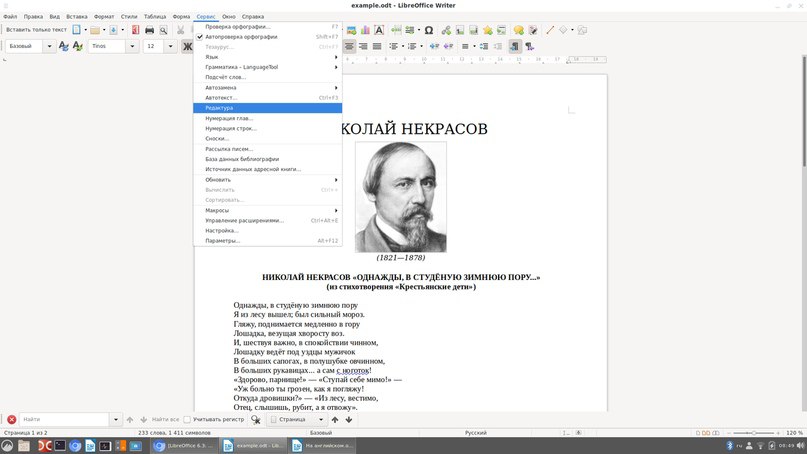Click Вставить только текст button

pos(36,30)
